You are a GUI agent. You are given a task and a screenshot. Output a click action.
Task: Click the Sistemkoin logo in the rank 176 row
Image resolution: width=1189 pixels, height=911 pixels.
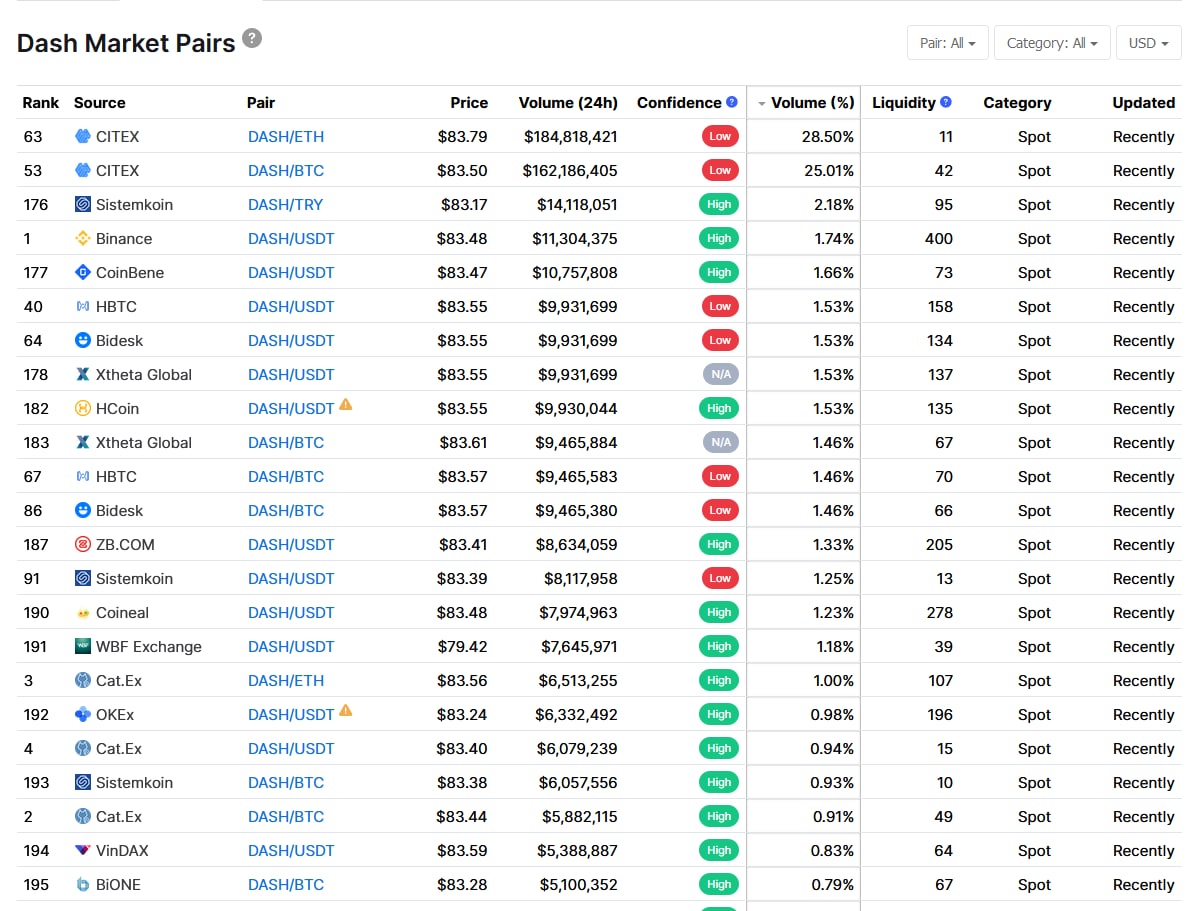[83, 204]
